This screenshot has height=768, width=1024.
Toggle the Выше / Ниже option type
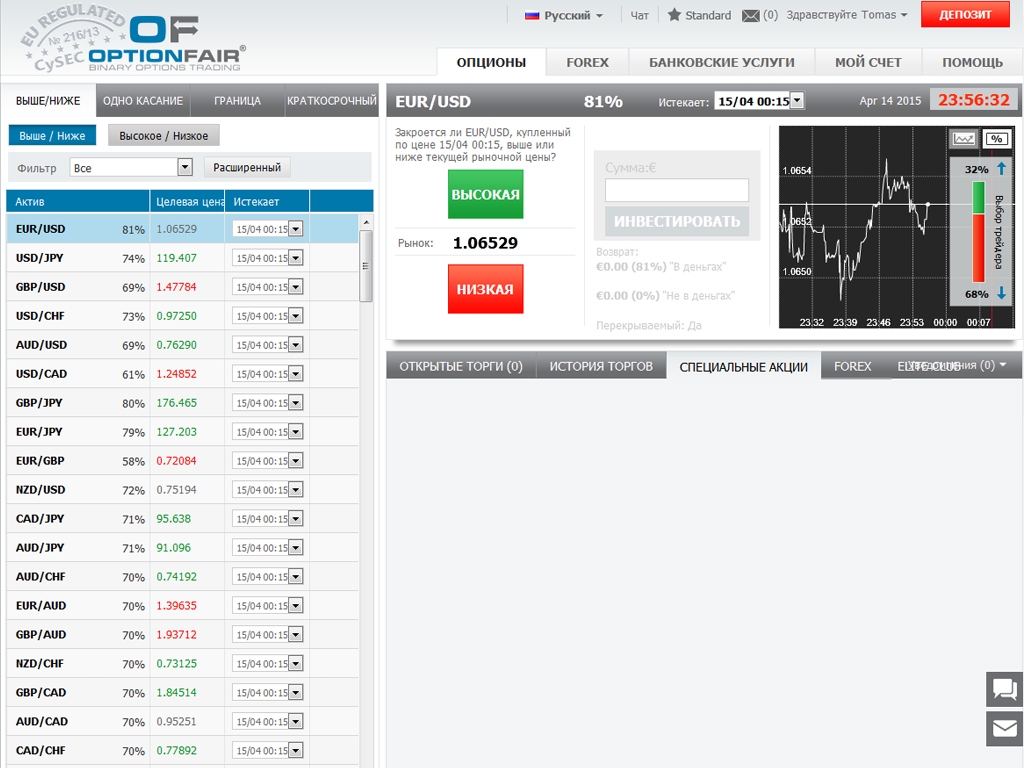pos(52,135)
